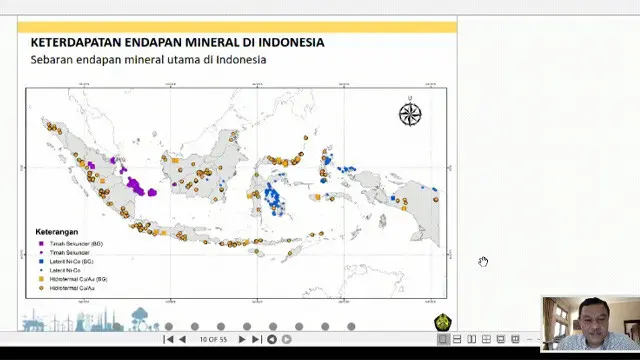Go to the previous page
640x360 pixels.
click(x=182, y=339)
